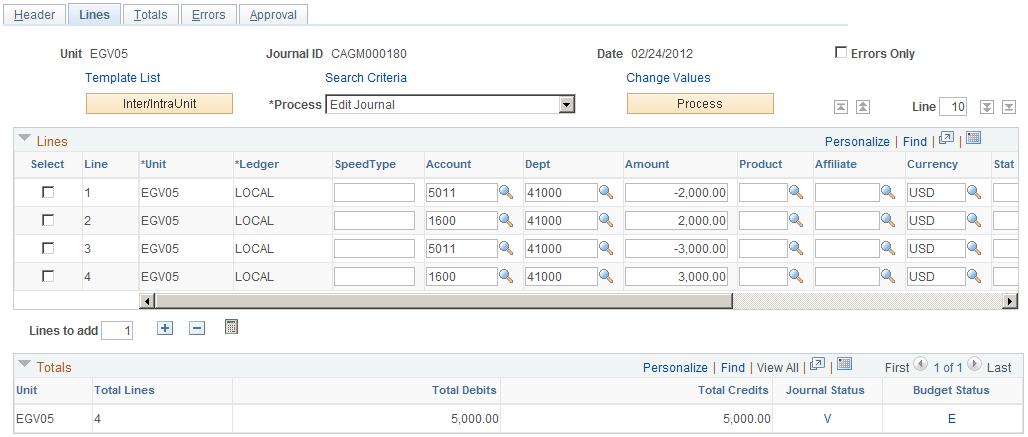Click the plus icon to add lines

tap(165, 328)
